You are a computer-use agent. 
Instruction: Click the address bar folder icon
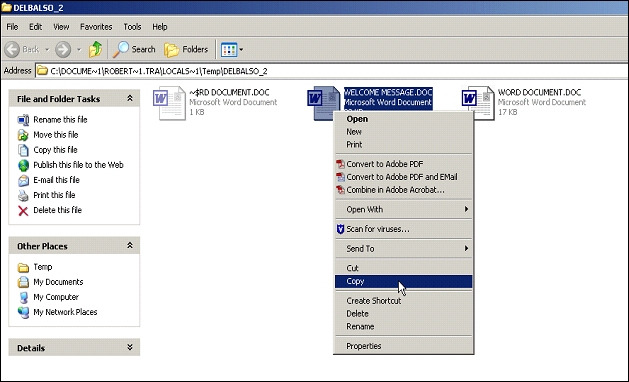(x=42, y=71)
